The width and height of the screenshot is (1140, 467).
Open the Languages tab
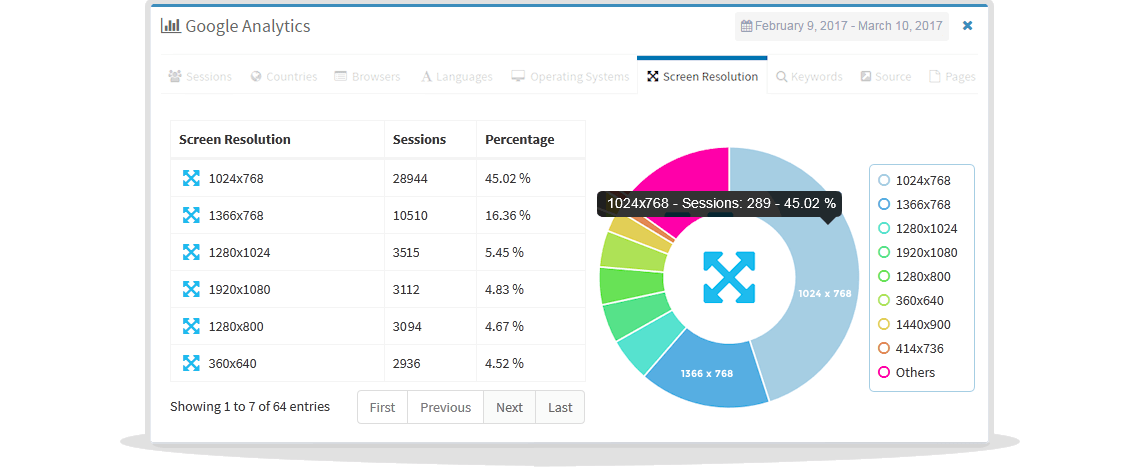click(x=457, y=76)
